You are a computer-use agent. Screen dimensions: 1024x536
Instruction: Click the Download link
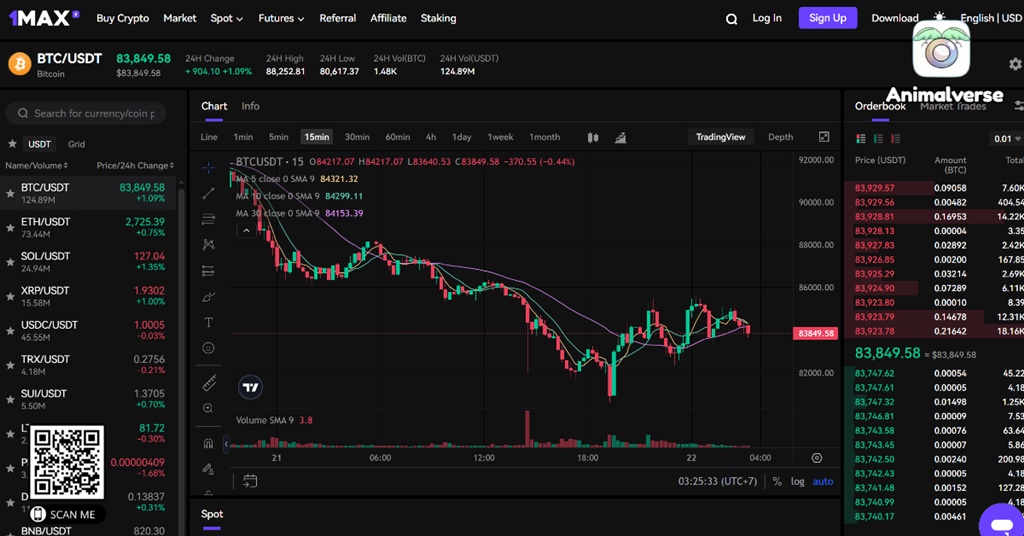pos(895,18)
